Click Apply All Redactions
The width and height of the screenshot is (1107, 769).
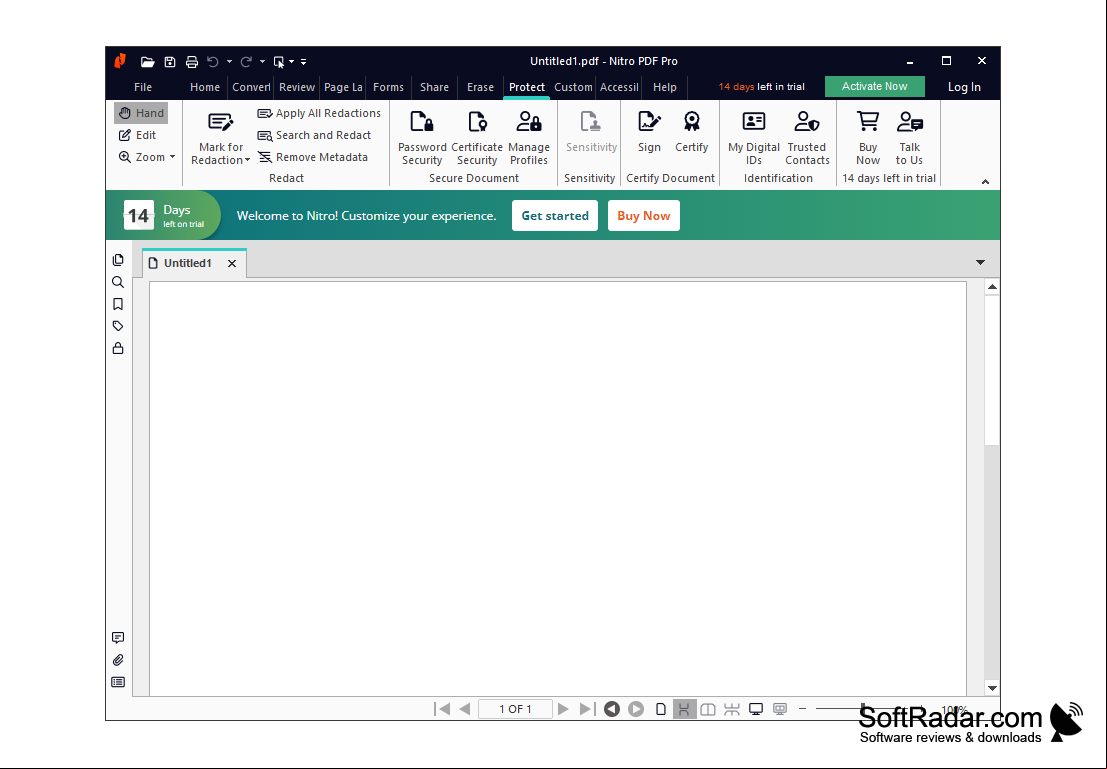319,113
